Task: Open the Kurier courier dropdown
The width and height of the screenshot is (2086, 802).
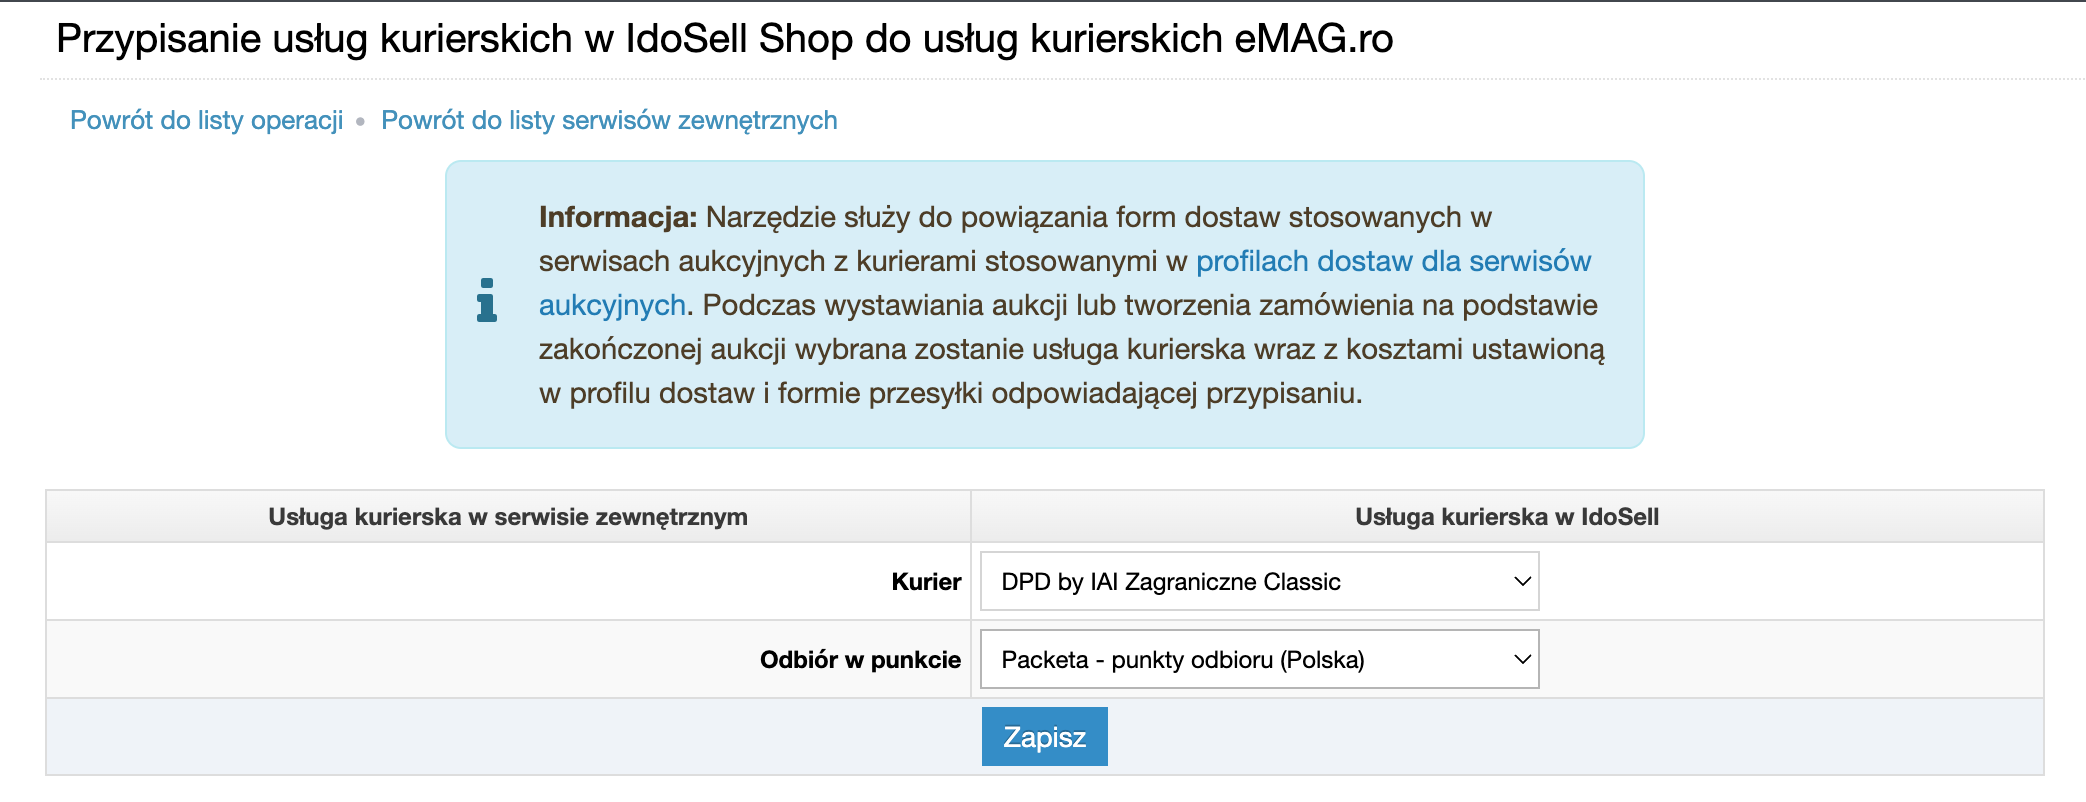Action: (1259, 581)
